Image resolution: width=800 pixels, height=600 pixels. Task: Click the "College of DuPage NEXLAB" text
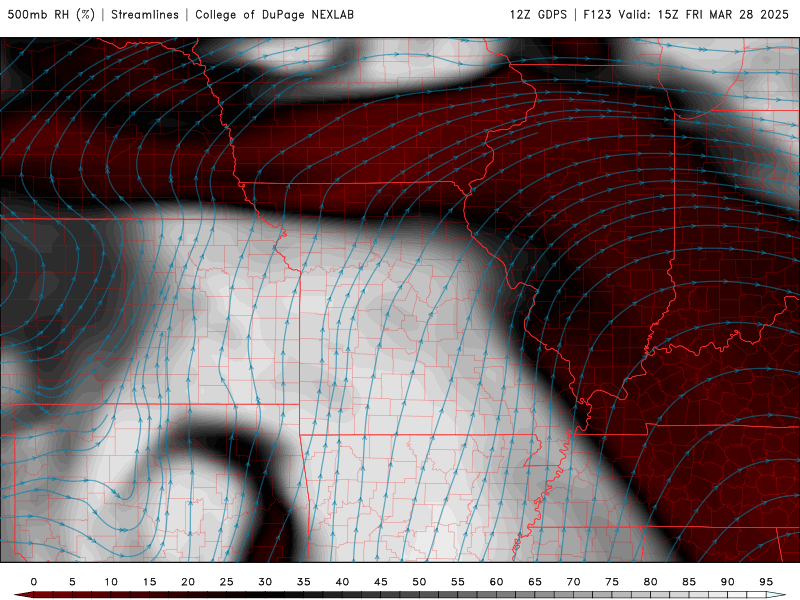[274, 15]
